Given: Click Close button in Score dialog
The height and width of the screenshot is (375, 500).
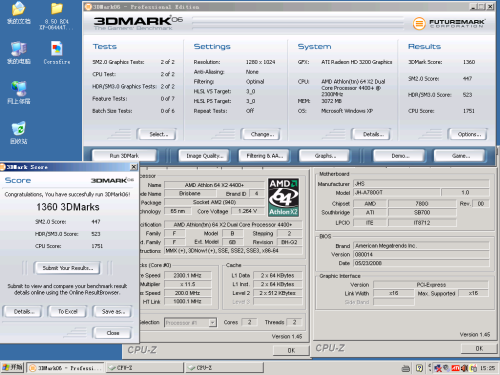Looking at the screenshot, I should click(x=112, y=333).
